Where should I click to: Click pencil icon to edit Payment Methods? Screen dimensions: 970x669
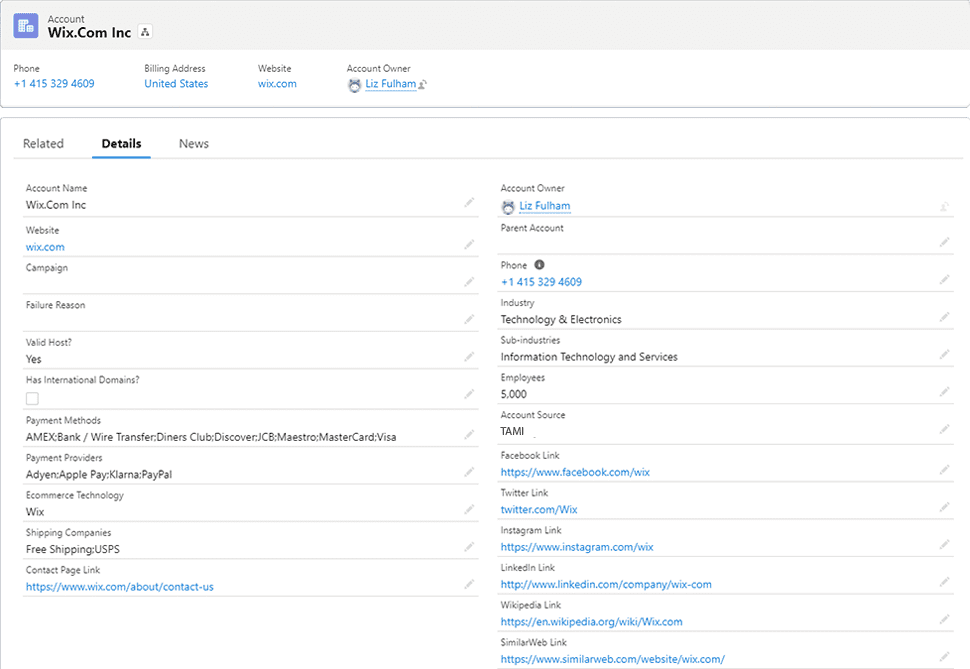(469, 435)
